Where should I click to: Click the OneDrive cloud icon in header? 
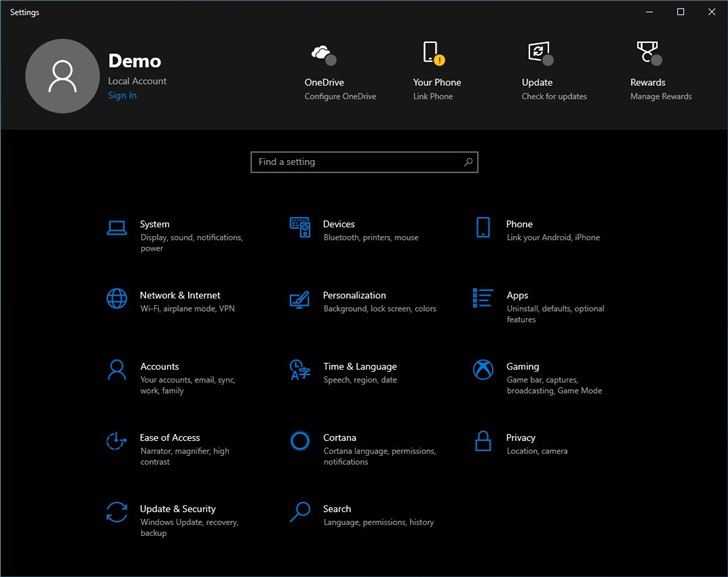(322, 53)
